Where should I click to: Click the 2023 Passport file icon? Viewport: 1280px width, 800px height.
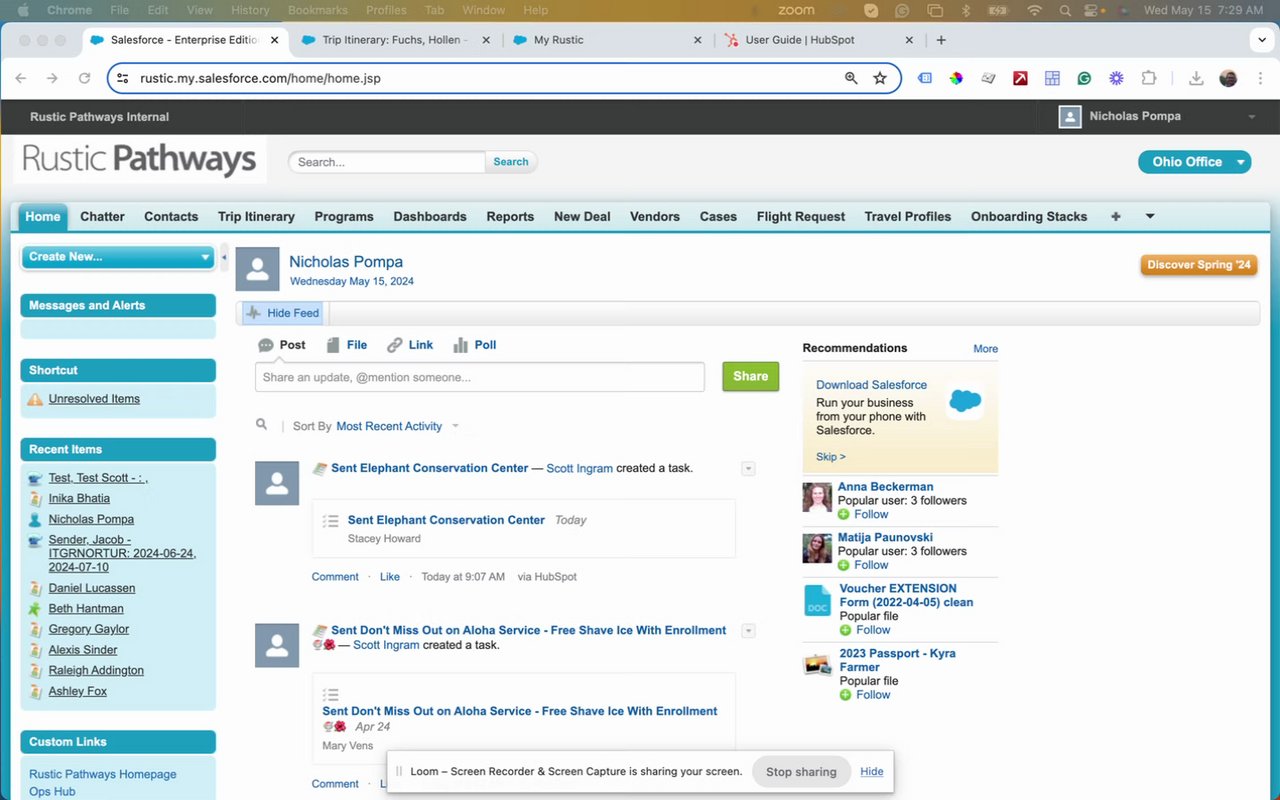click(x=817, y=664)
